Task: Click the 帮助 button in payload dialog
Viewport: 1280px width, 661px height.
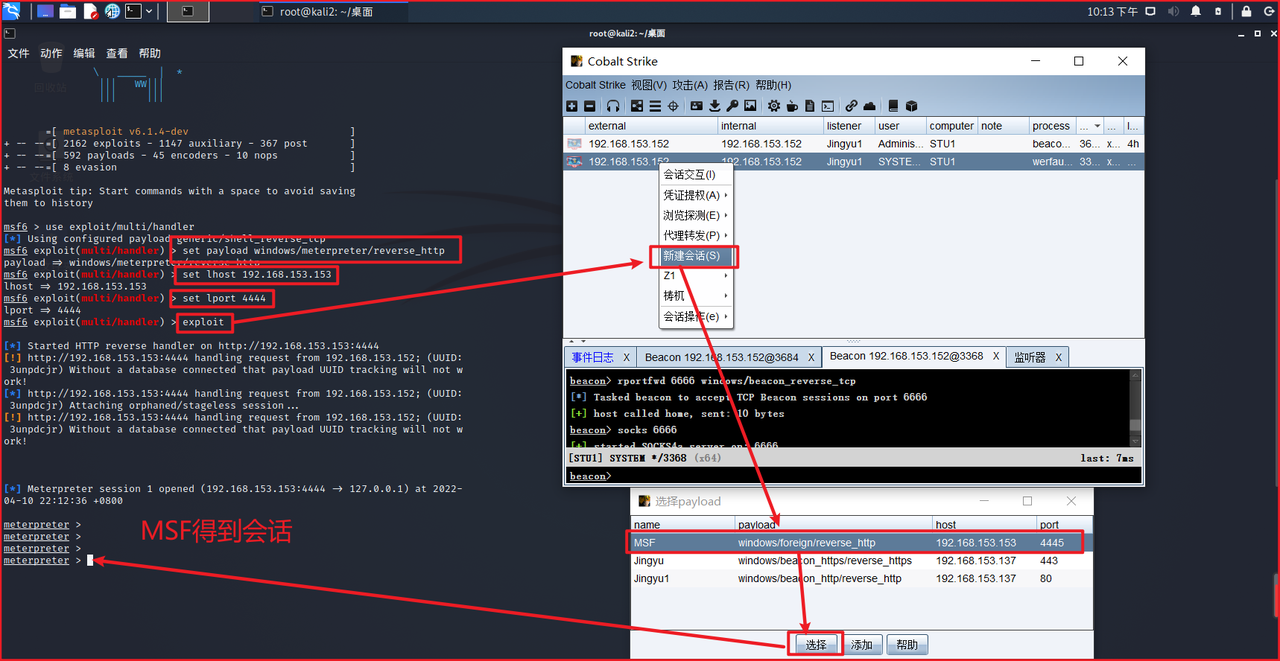Action: 906,645
